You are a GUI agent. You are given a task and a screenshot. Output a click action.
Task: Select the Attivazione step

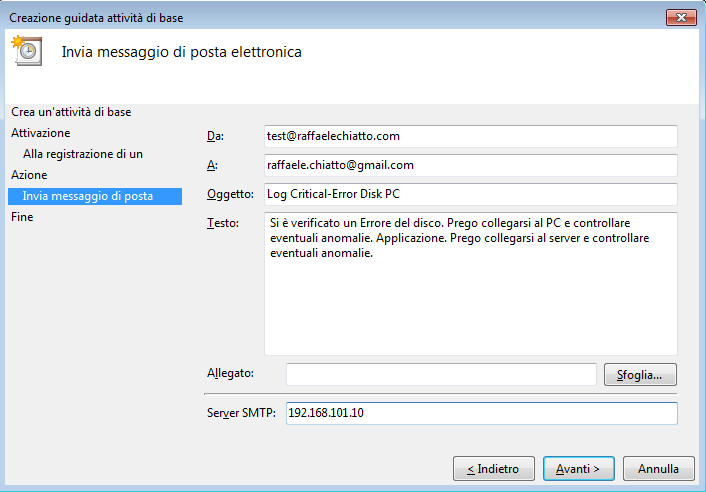[41, 133]
